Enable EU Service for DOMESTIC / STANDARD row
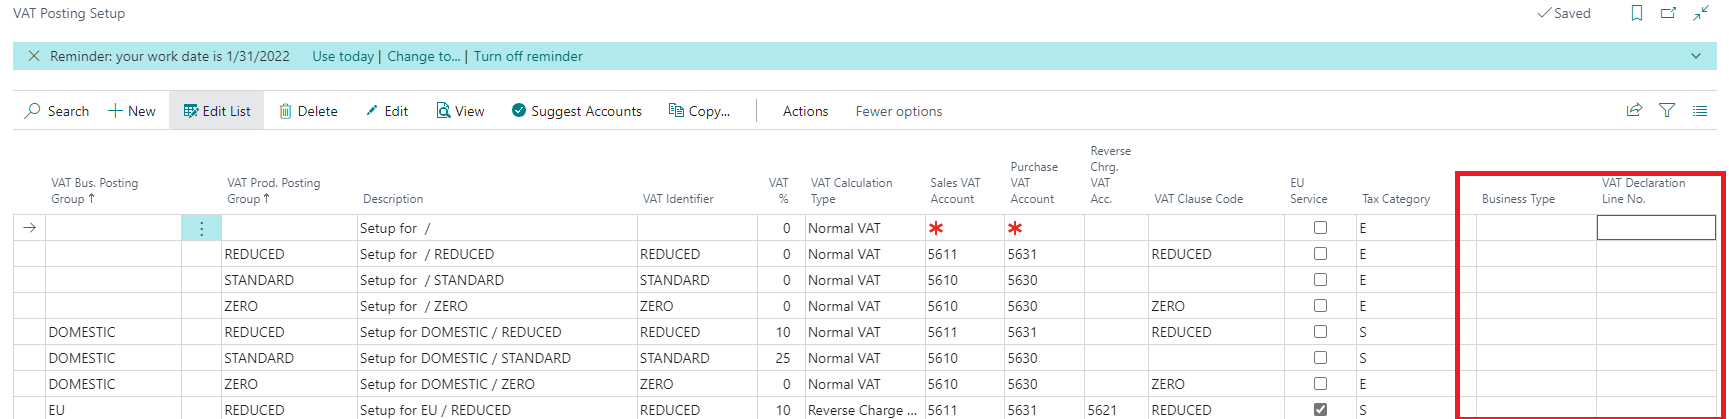Screen dimensions: 1729x419 (x=1320, y=358)
